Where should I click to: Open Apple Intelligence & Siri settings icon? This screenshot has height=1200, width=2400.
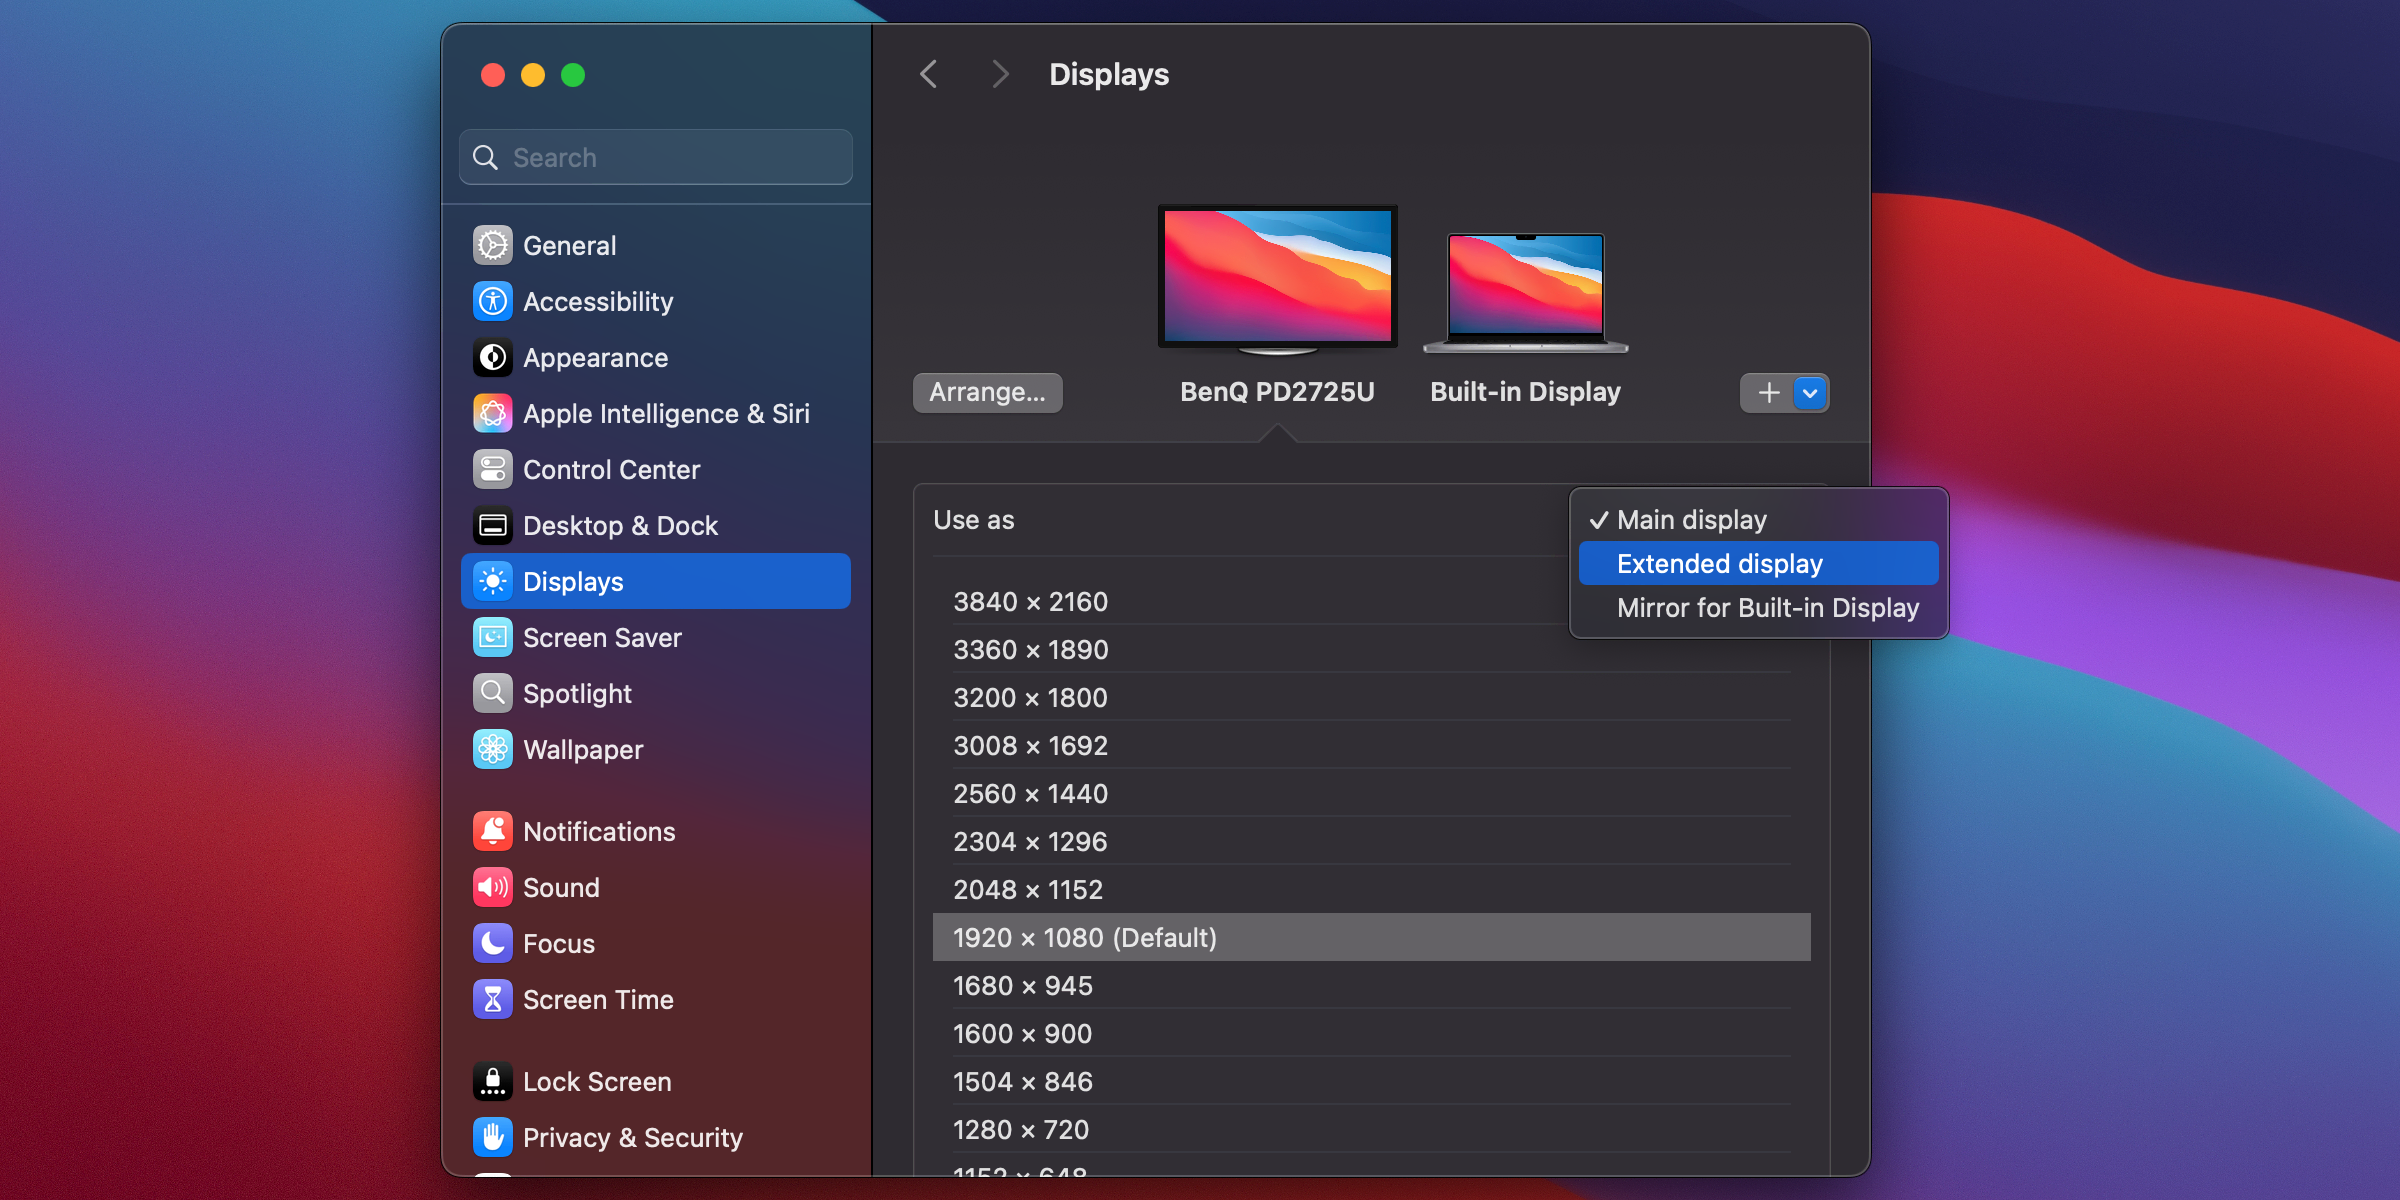point(493,413)
